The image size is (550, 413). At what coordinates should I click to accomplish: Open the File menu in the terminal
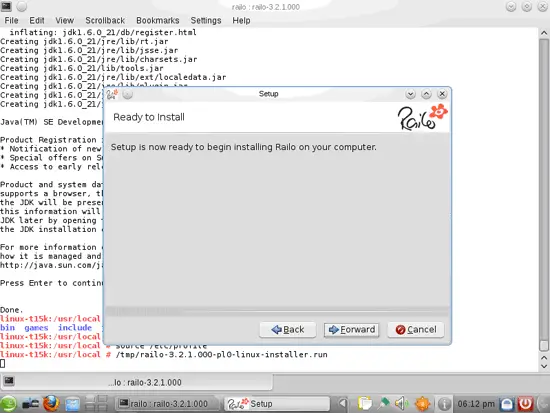tap(11, 20)
